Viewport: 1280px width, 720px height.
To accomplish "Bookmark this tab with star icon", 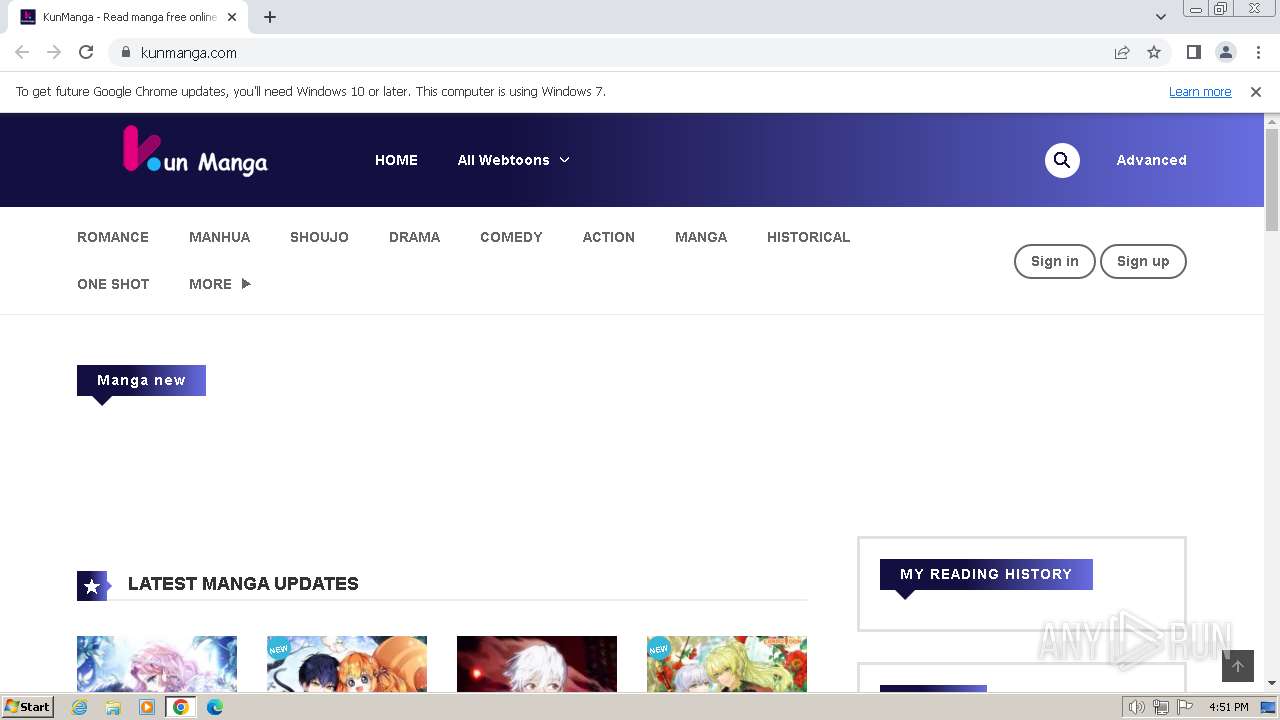I will [x=1154, y=52].
